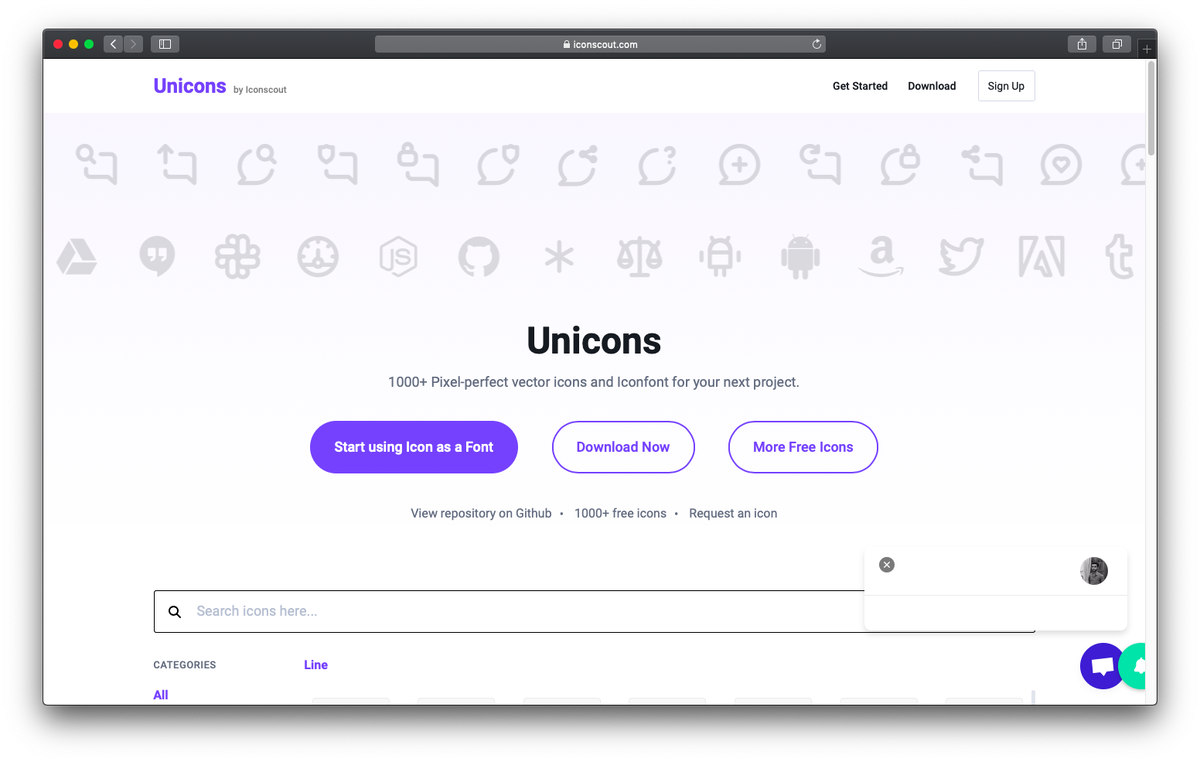Click the page vertical scrollbar

(x=1151, y=110)
